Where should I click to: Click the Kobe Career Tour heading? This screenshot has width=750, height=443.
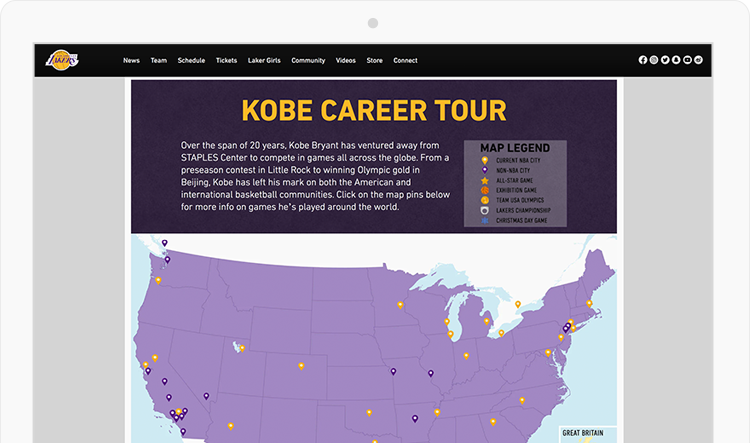tap(374, 111)
